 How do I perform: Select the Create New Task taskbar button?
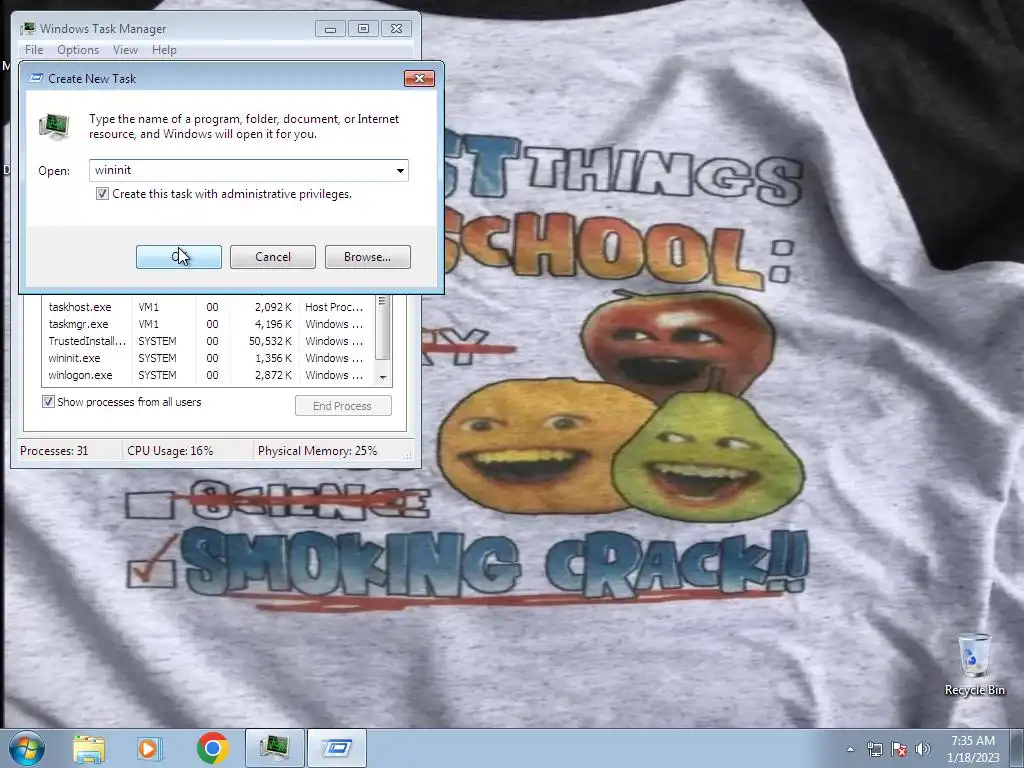(x=337, y=748)
